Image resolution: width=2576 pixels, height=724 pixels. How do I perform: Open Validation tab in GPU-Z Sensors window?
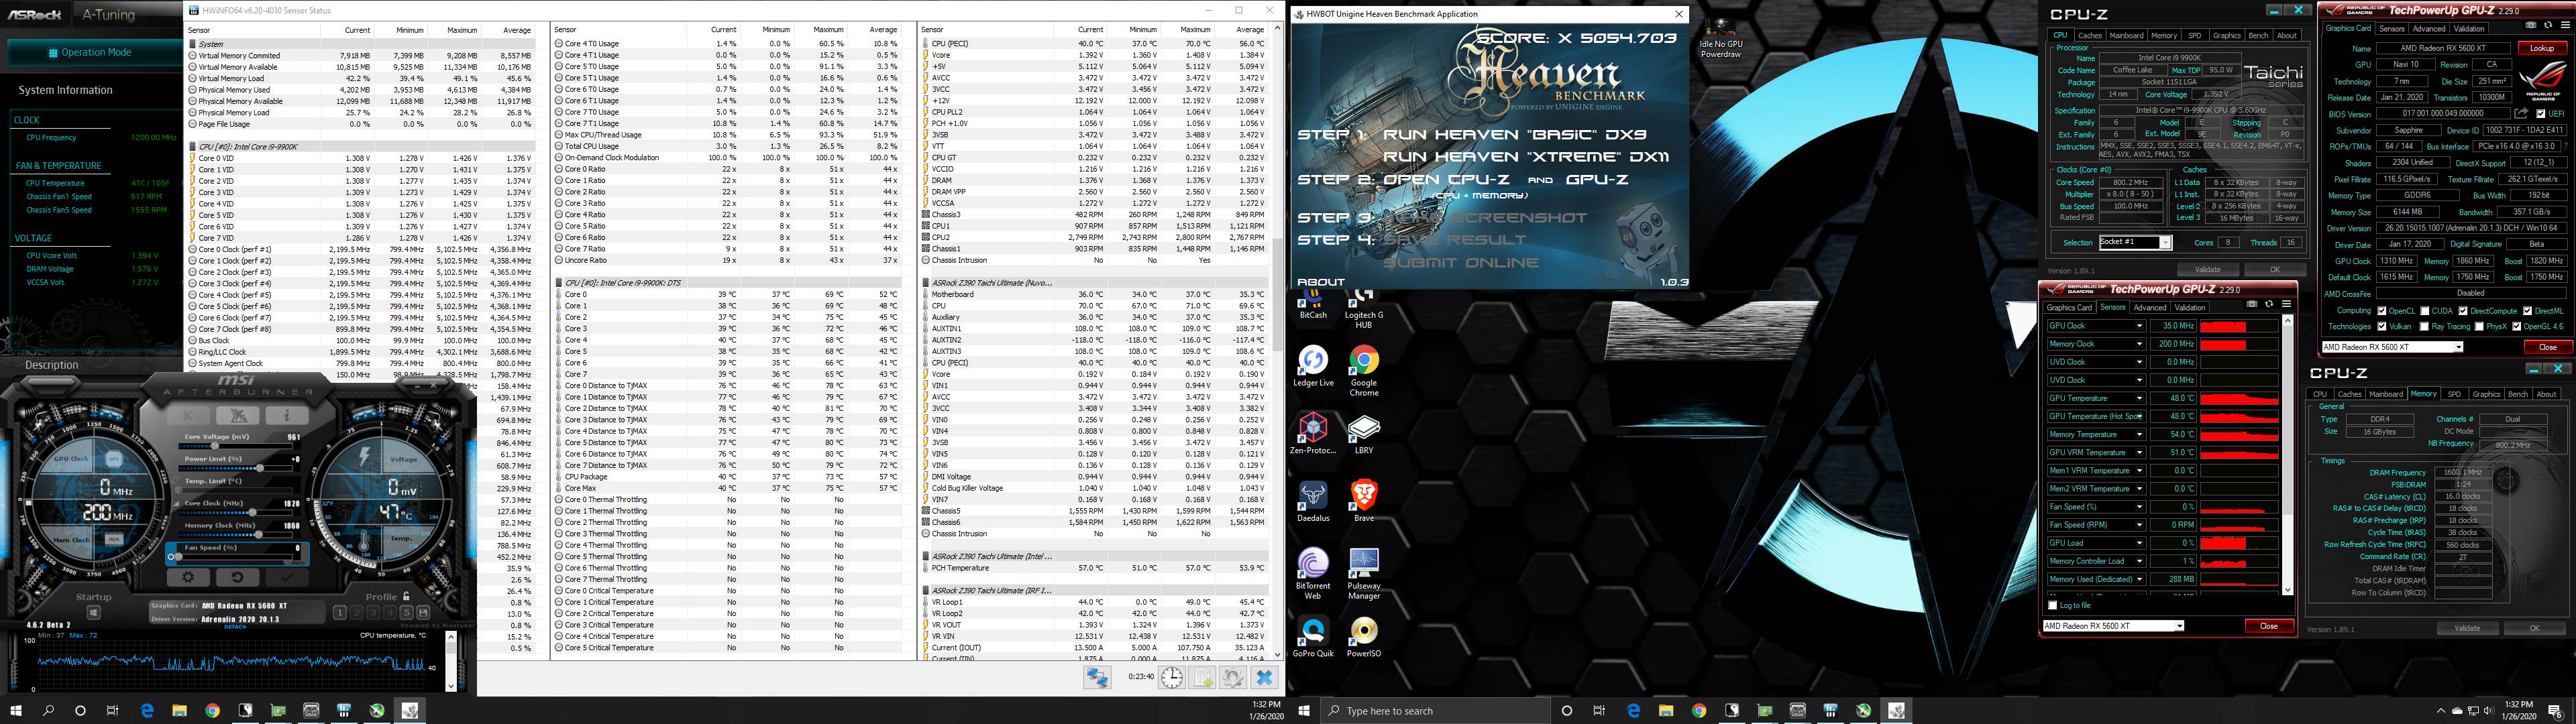(x=2190, y=308)
